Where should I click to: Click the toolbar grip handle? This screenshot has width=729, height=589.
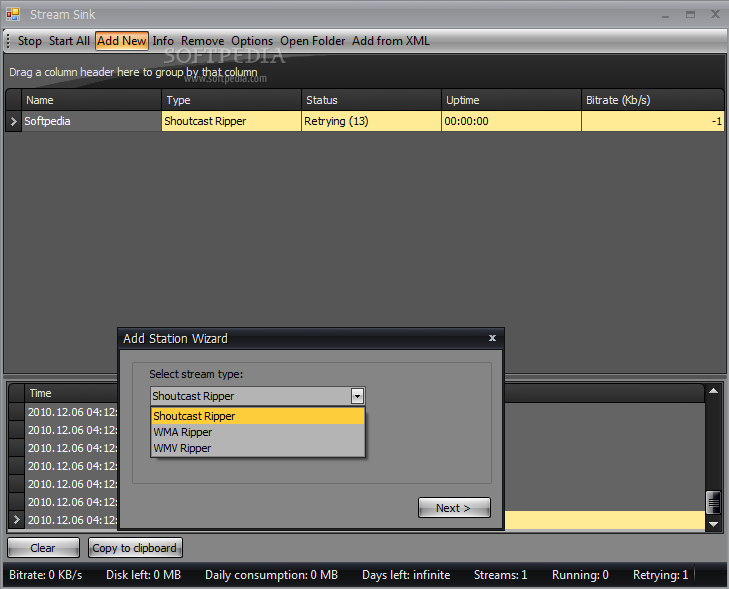[x=8, y=41]
